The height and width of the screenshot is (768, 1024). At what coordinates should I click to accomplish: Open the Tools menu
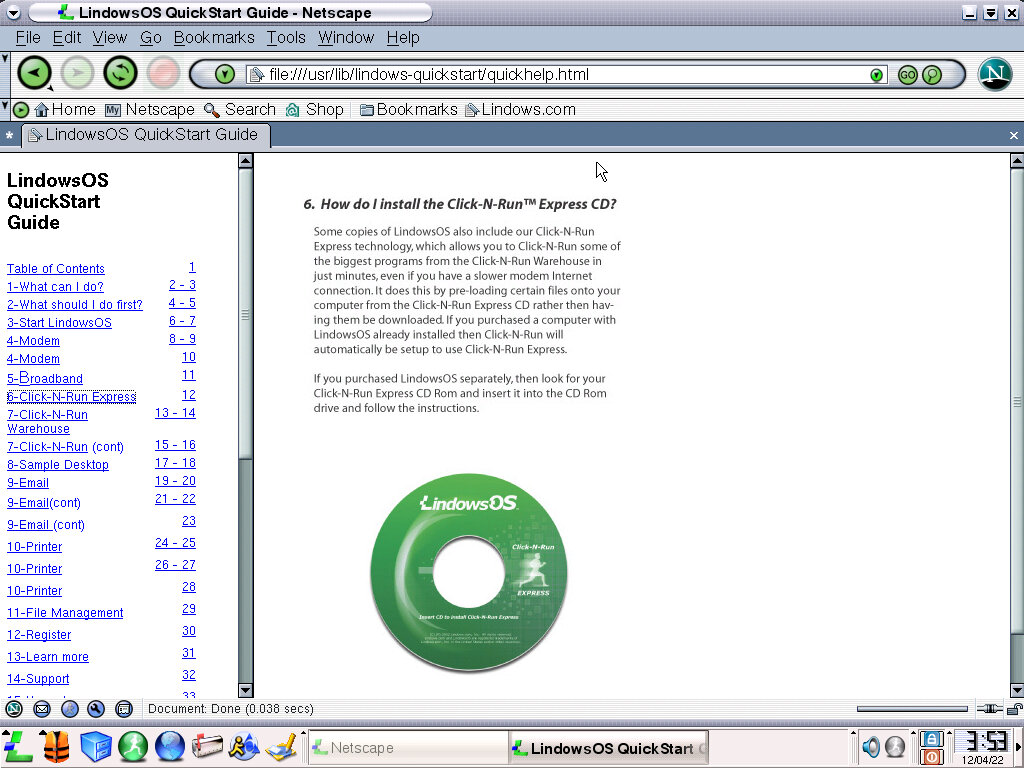coord(286,38)
